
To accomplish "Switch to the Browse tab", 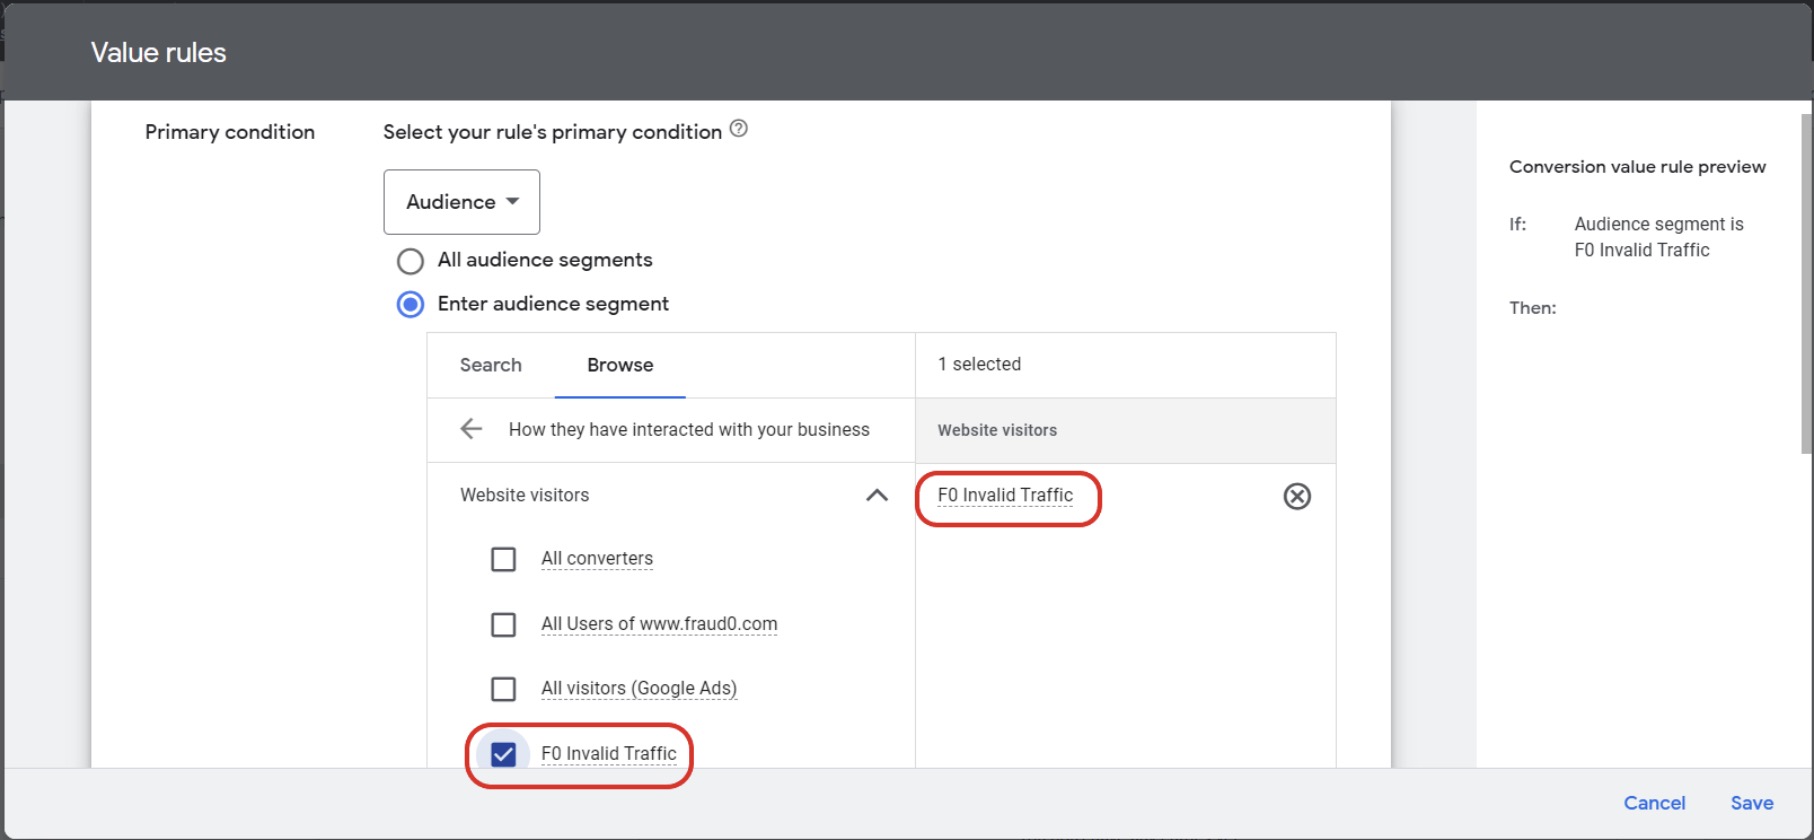I will (x=620, y=365).
